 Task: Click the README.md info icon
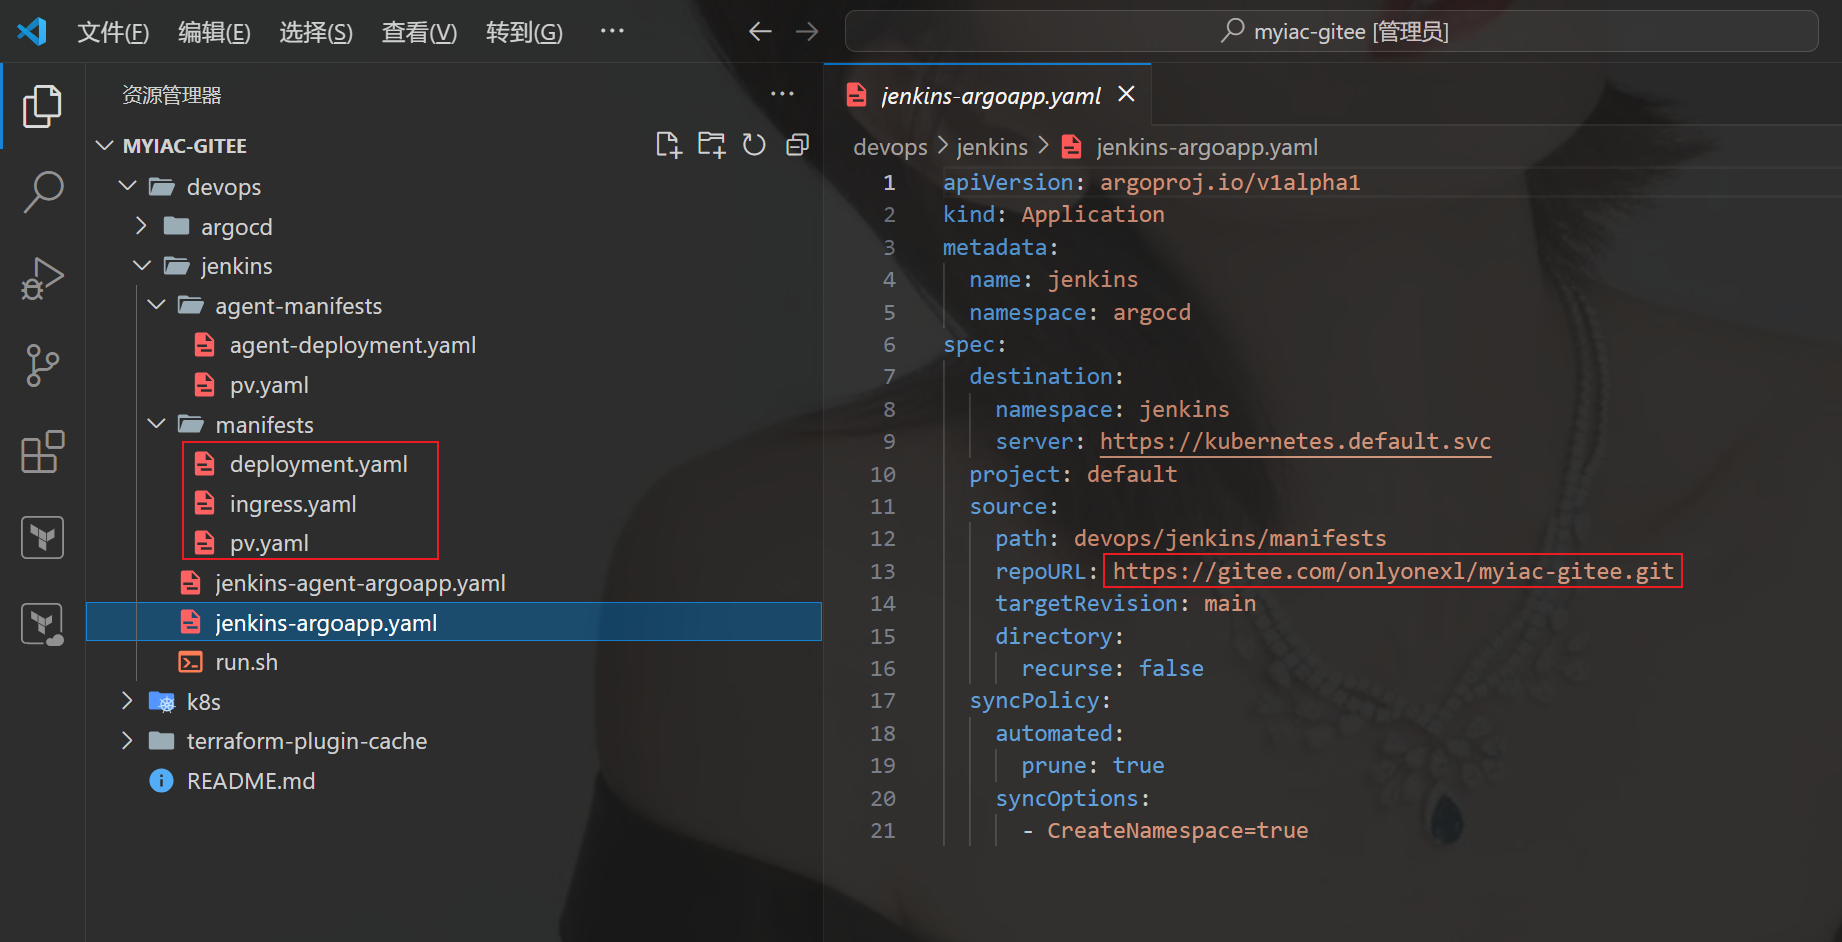[161, 780]
